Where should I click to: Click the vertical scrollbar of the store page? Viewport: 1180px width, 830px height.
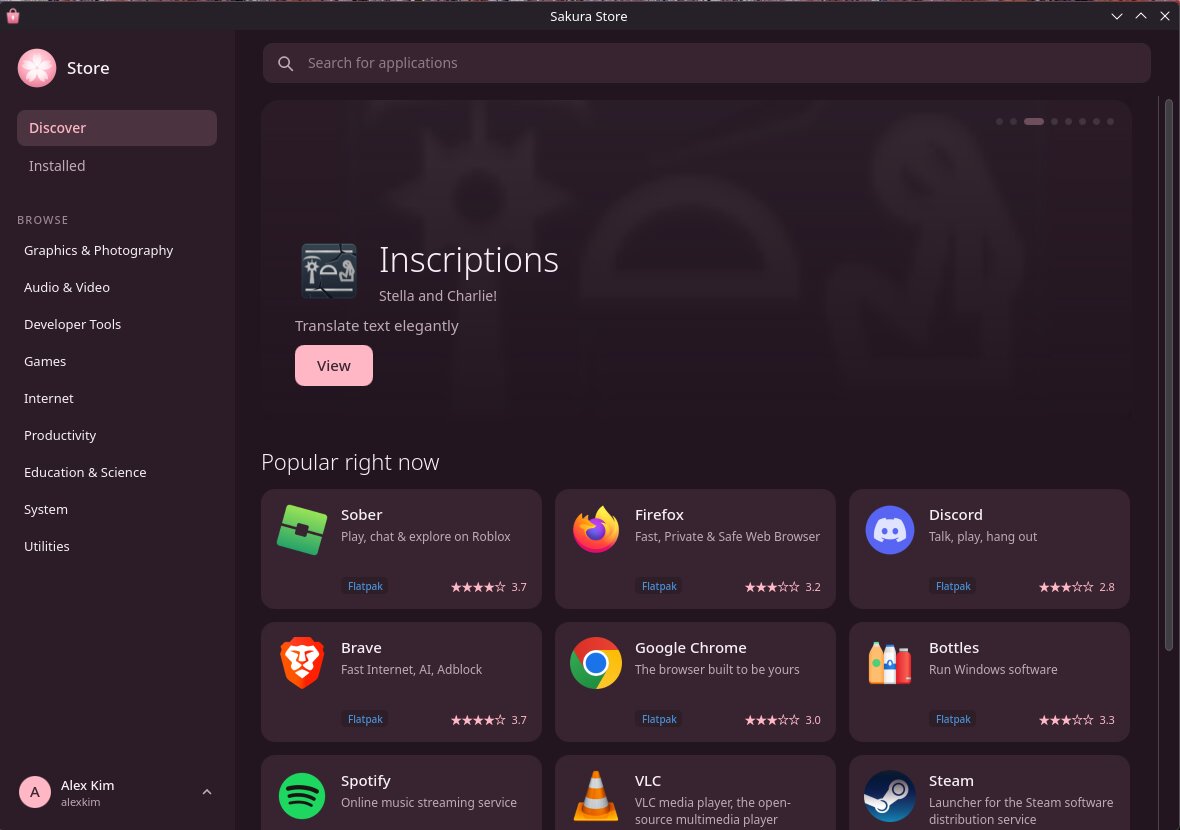(1168, 375)
